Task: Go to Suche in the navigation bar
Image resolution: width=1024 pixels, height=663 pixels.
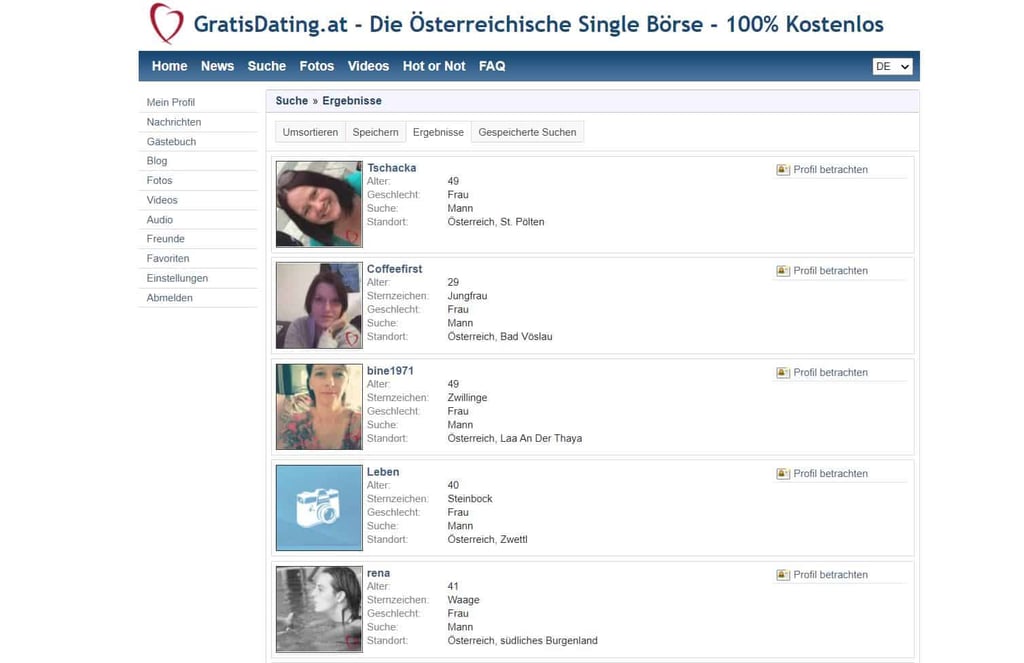Action: click(x=266, y=66)
